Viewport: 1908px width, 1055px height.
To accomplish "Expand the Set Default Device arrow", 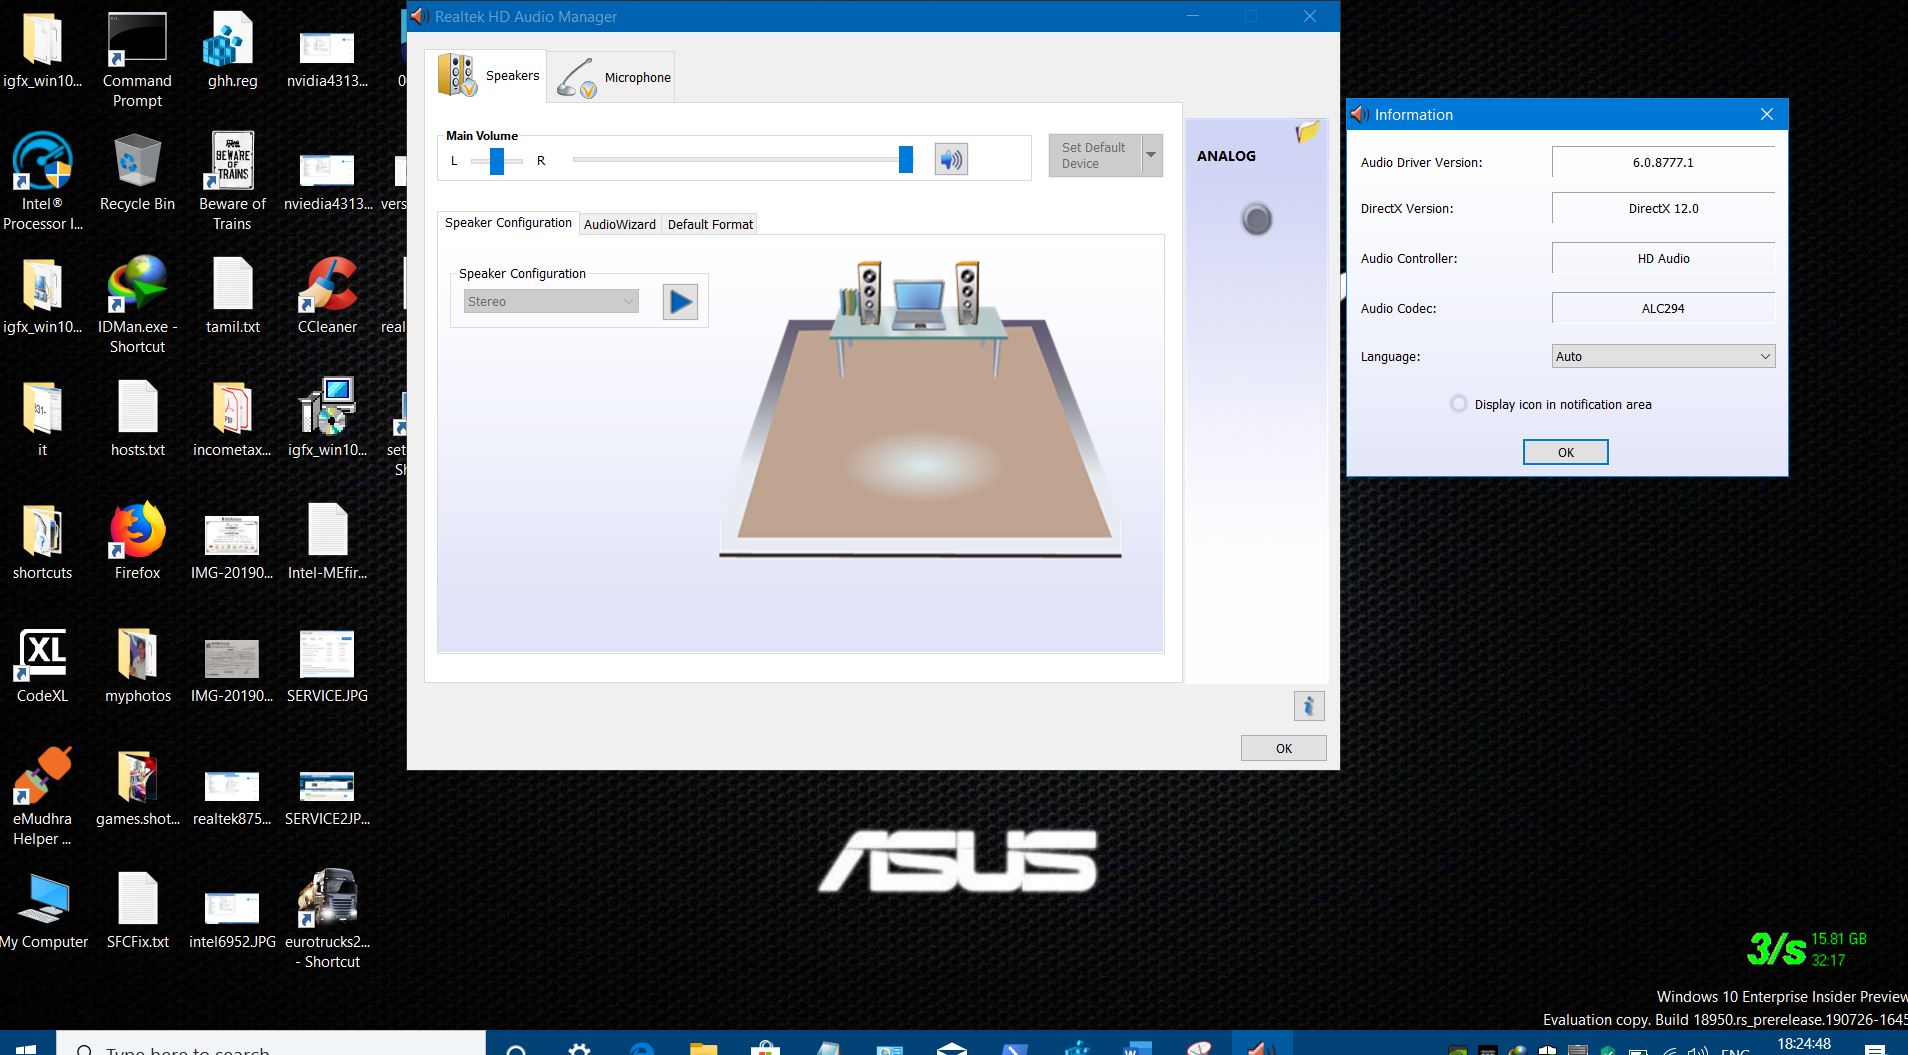I will (1151, 156).
